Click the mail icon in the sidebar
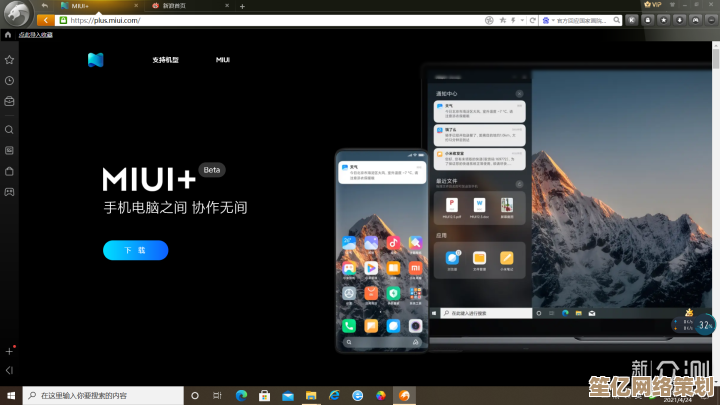 pyautogui.click(x=9, y=101)
